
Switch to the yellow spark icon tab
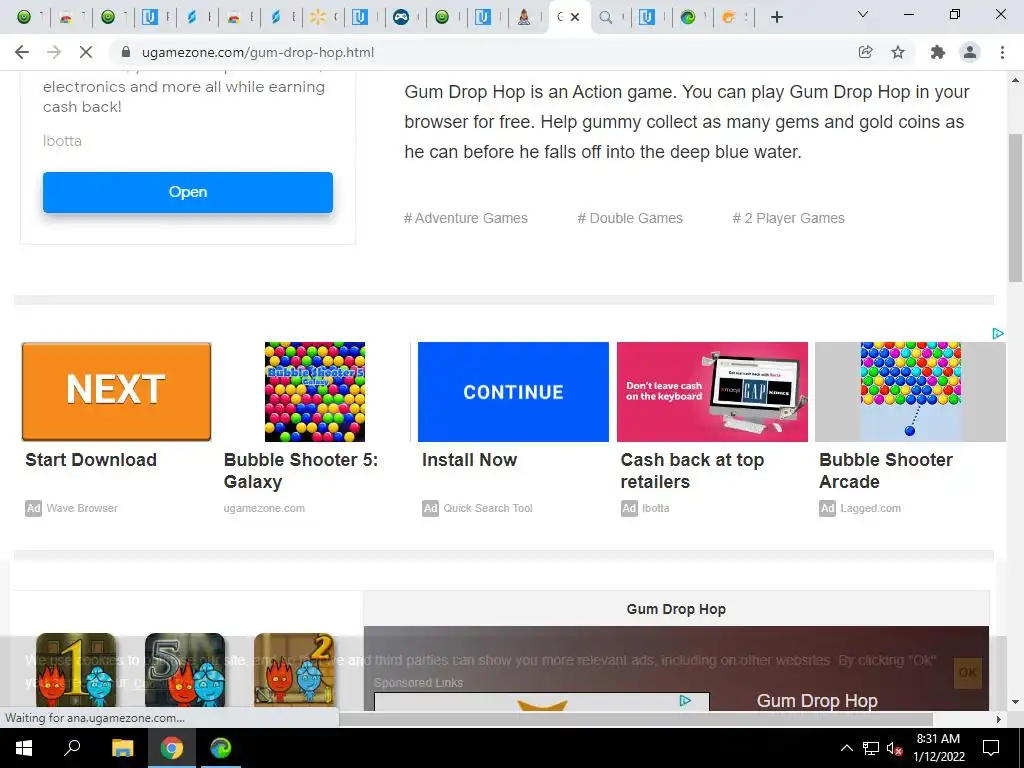pos(317,17)
